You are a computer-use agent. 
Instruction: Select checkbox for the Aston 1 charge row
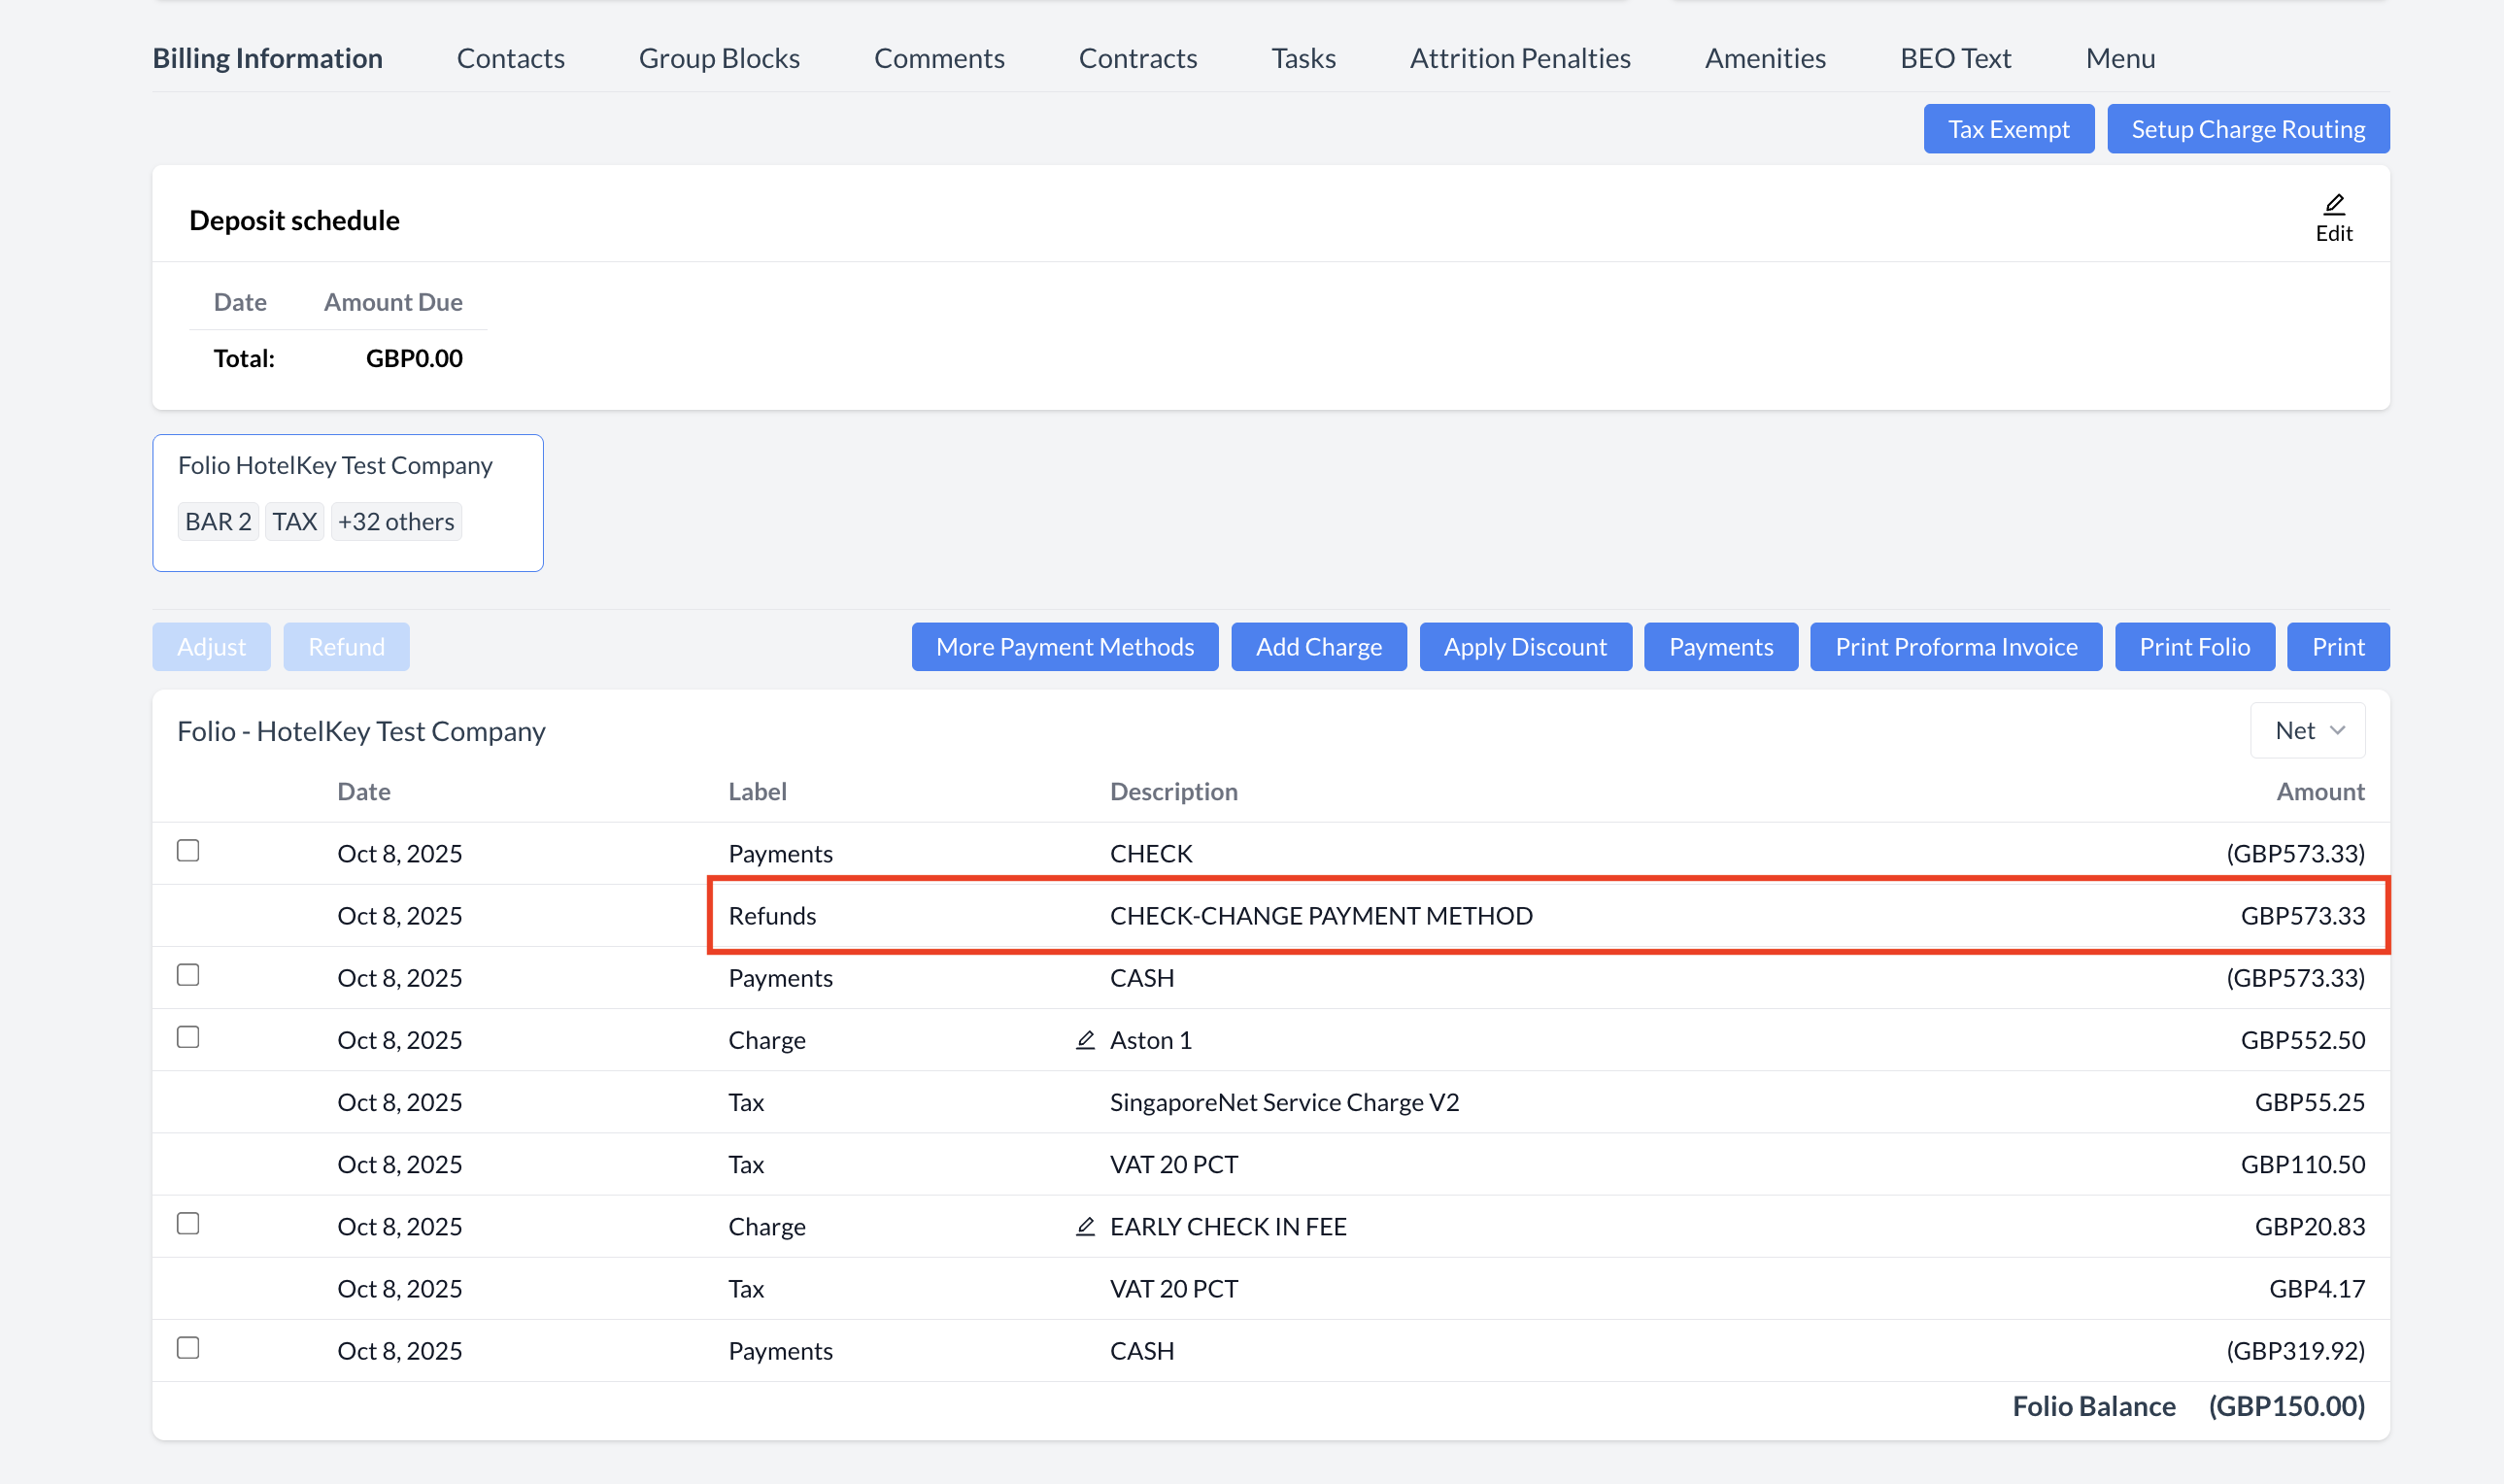188,1037
